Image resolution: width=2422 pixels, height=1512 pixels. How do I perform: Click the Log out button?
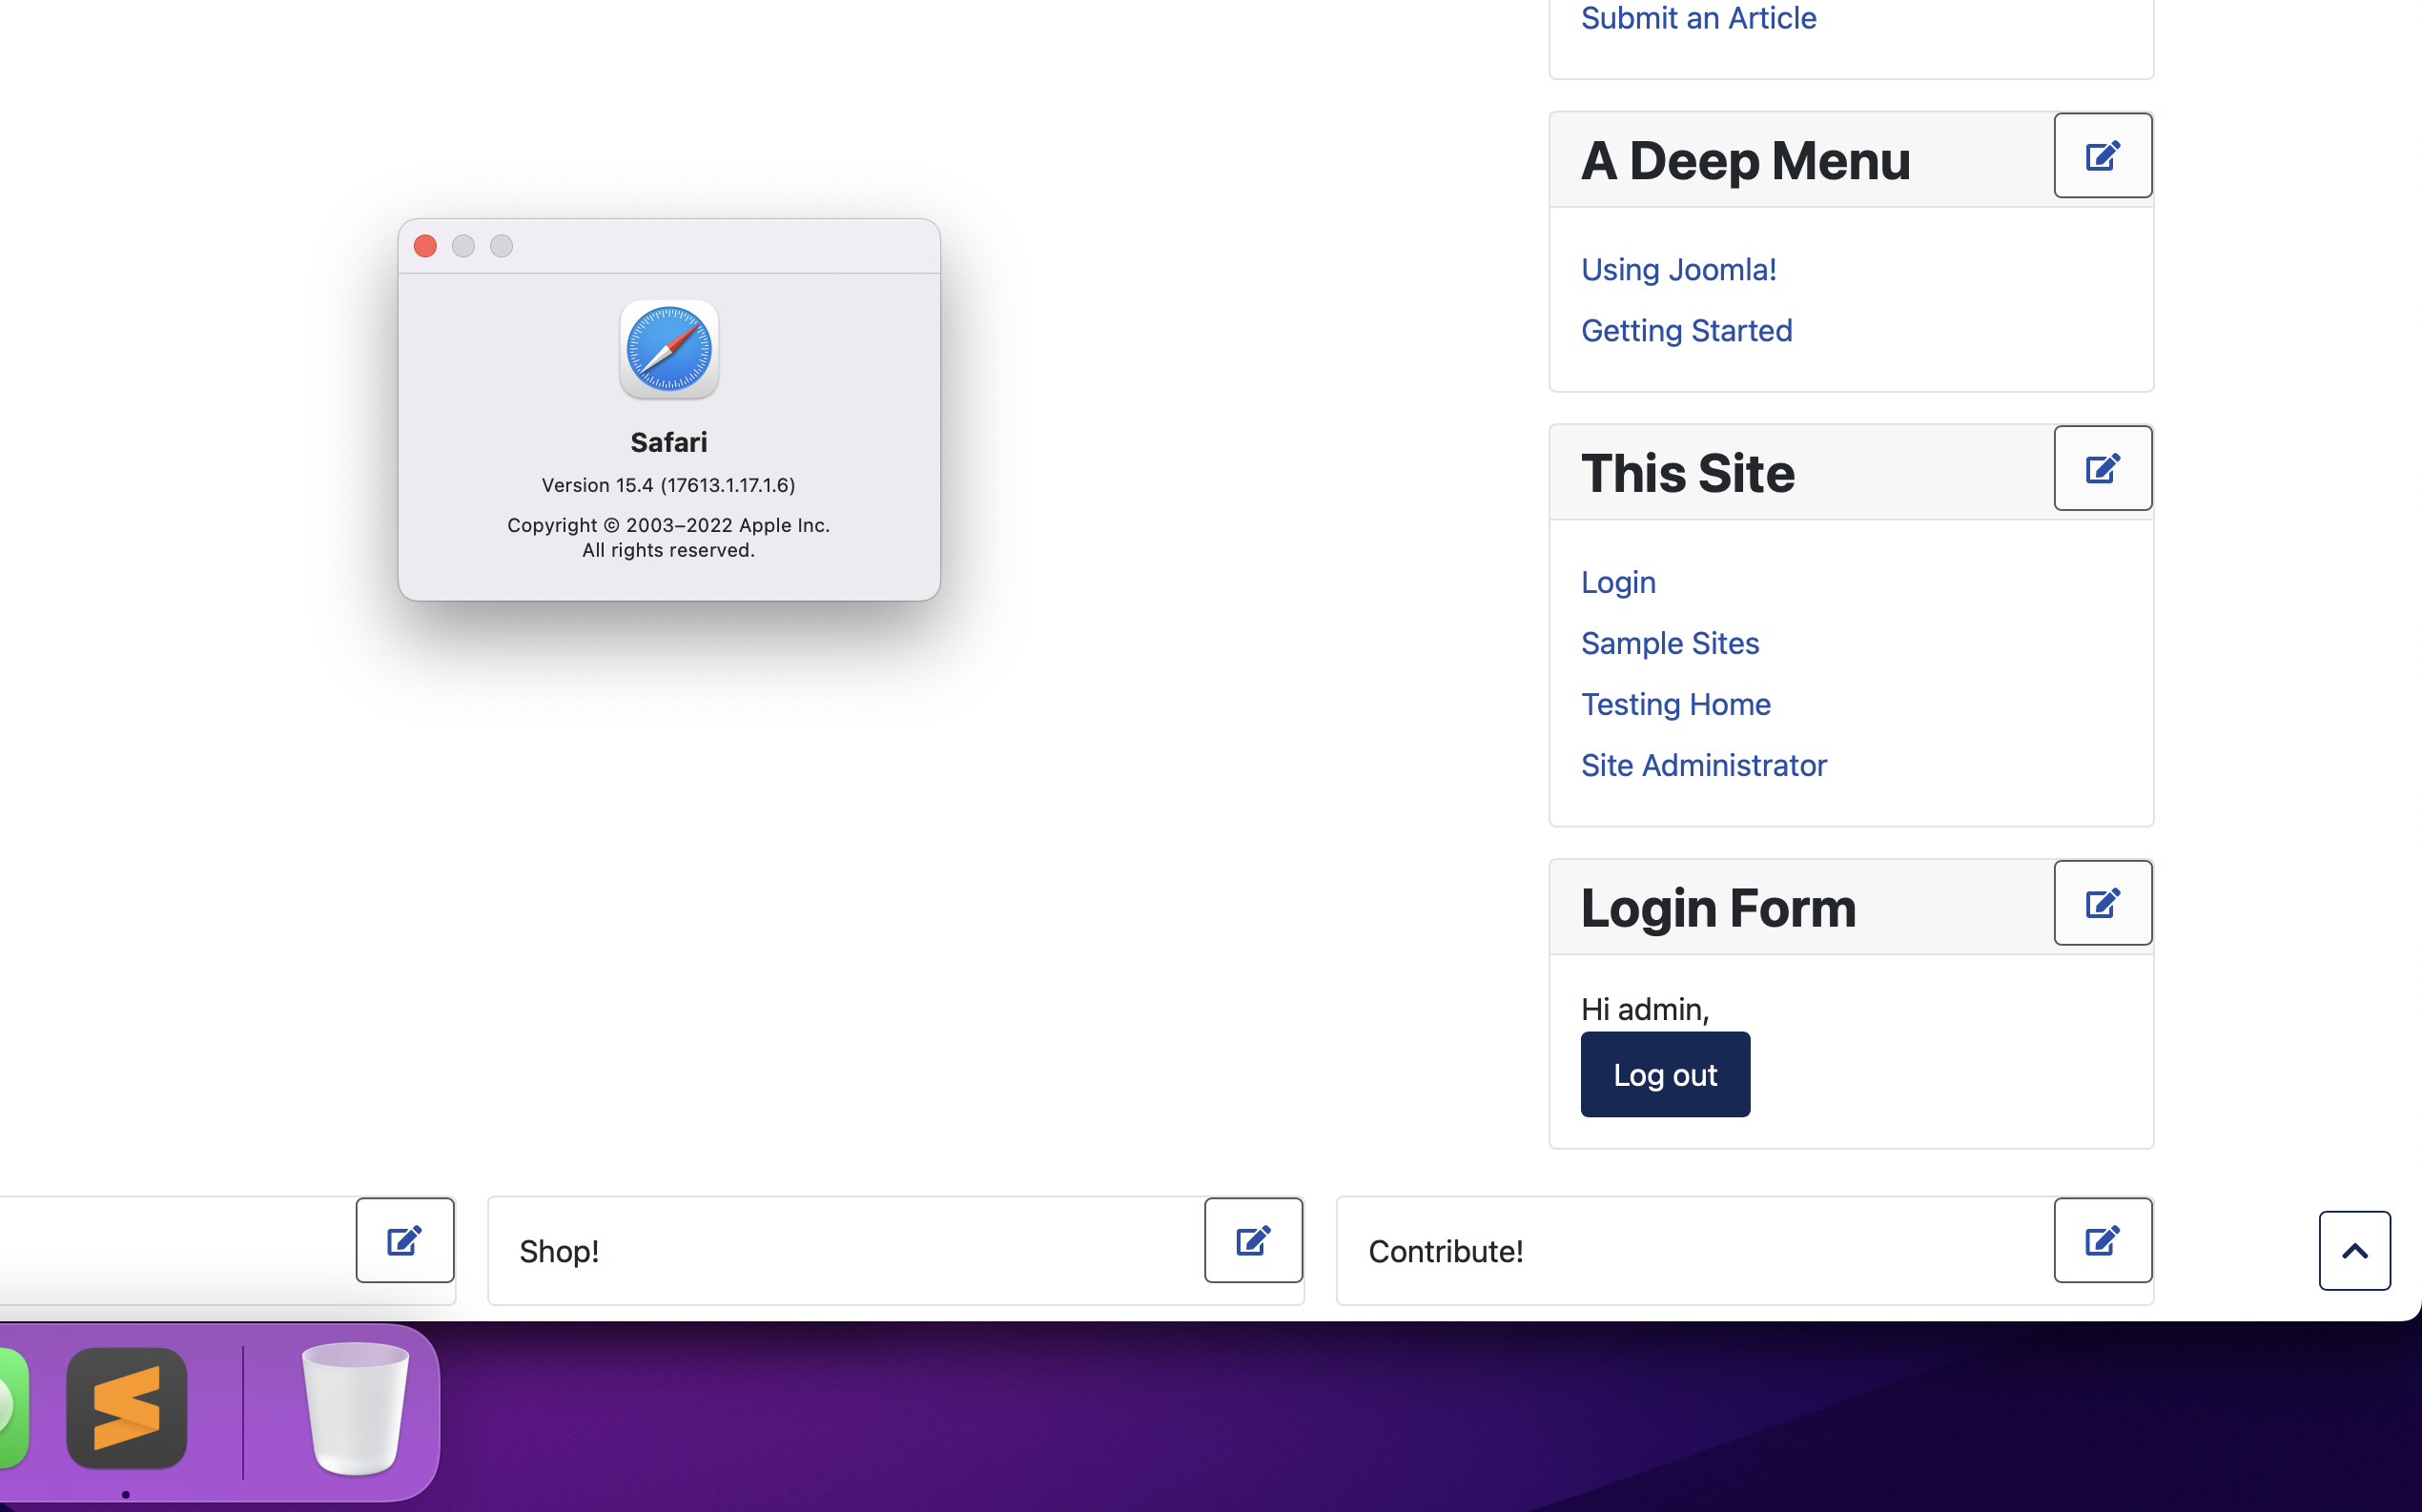coord(1665,1074)
